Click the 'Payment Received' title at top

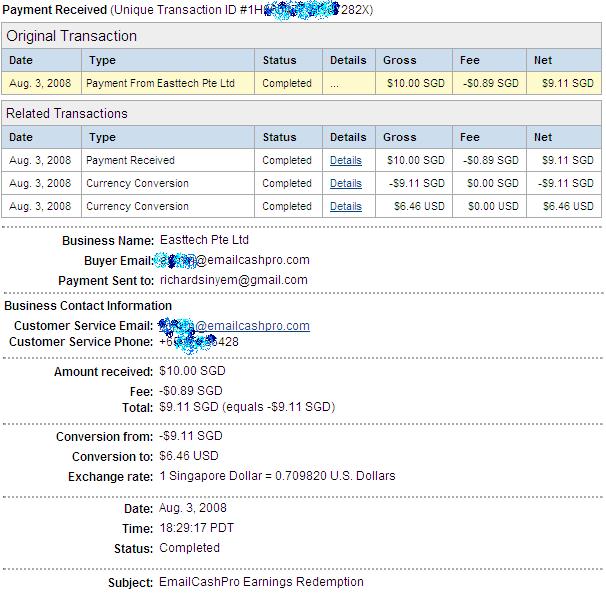pyautogui.click(x=54, y=10)
